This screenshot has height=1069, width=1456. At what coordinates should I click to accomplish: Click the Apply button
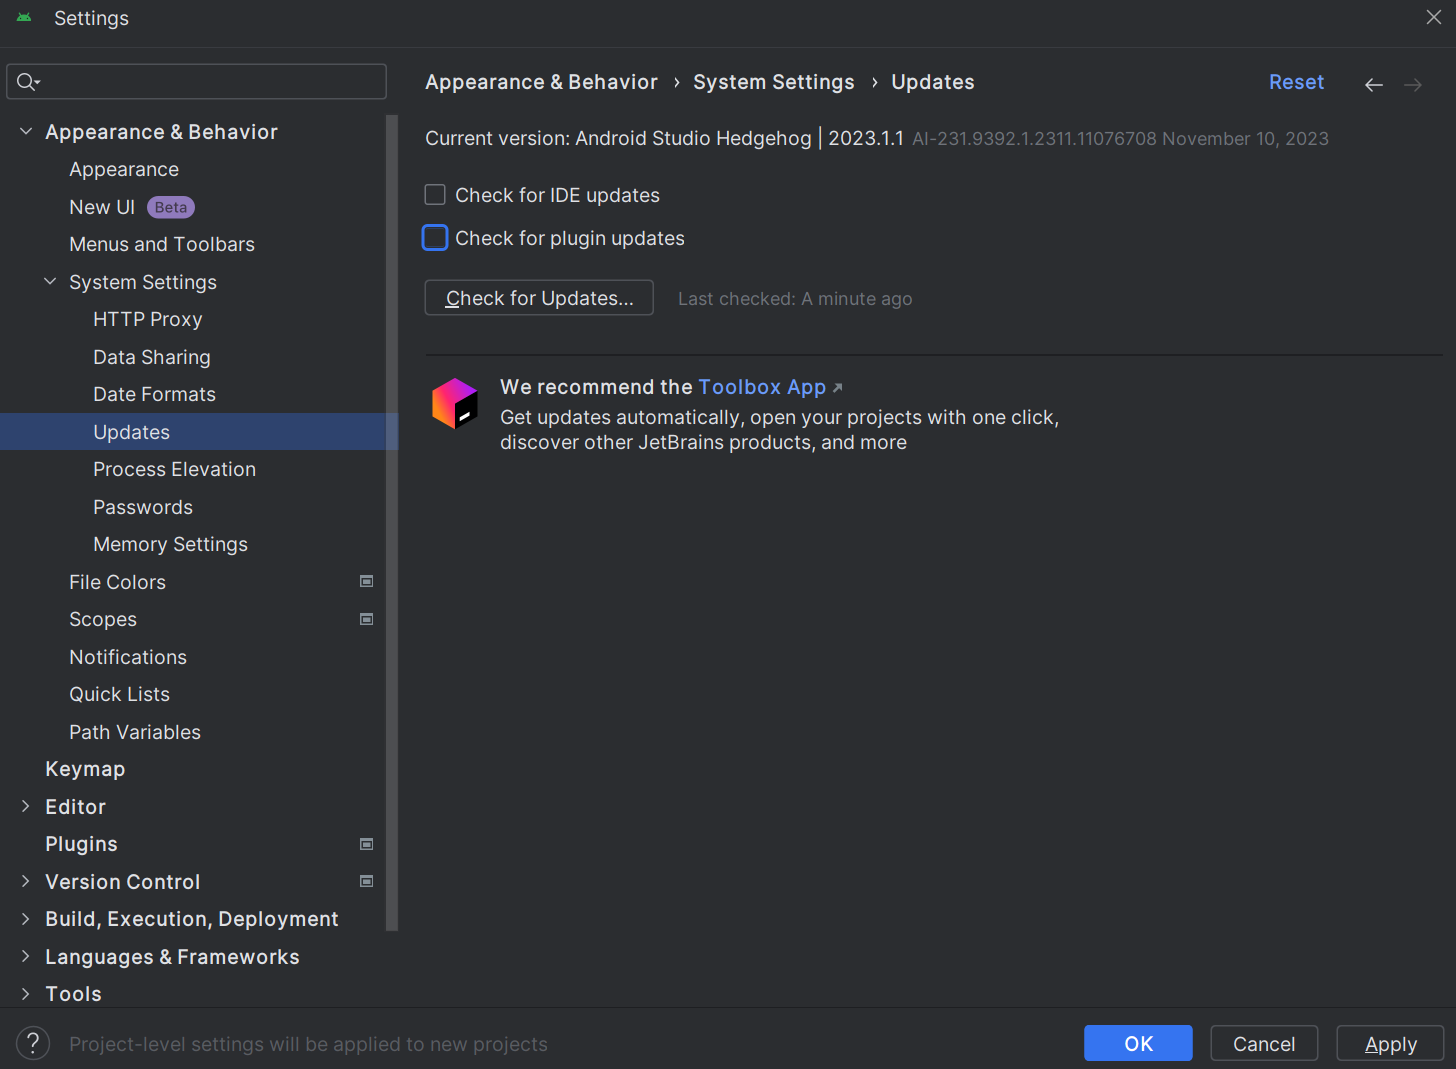pos(1390,1043)
